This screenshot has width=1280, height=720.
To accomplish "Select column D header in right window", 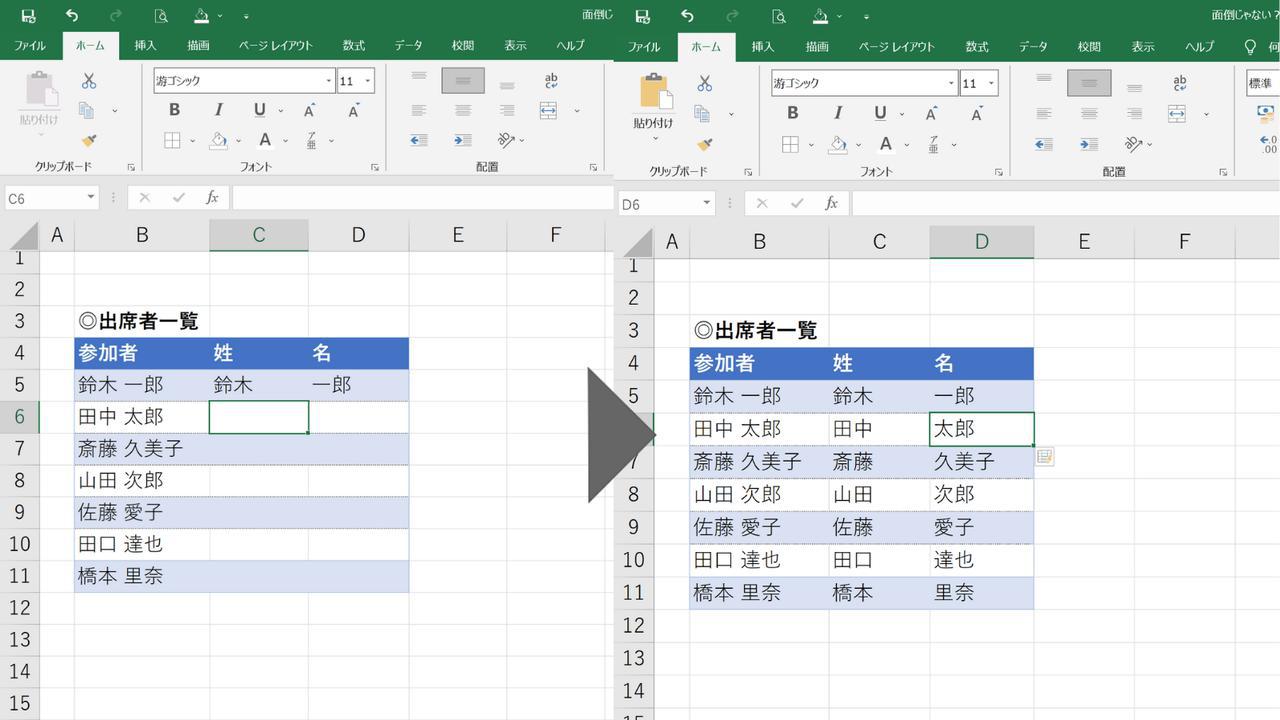I will tap(982, 241).
